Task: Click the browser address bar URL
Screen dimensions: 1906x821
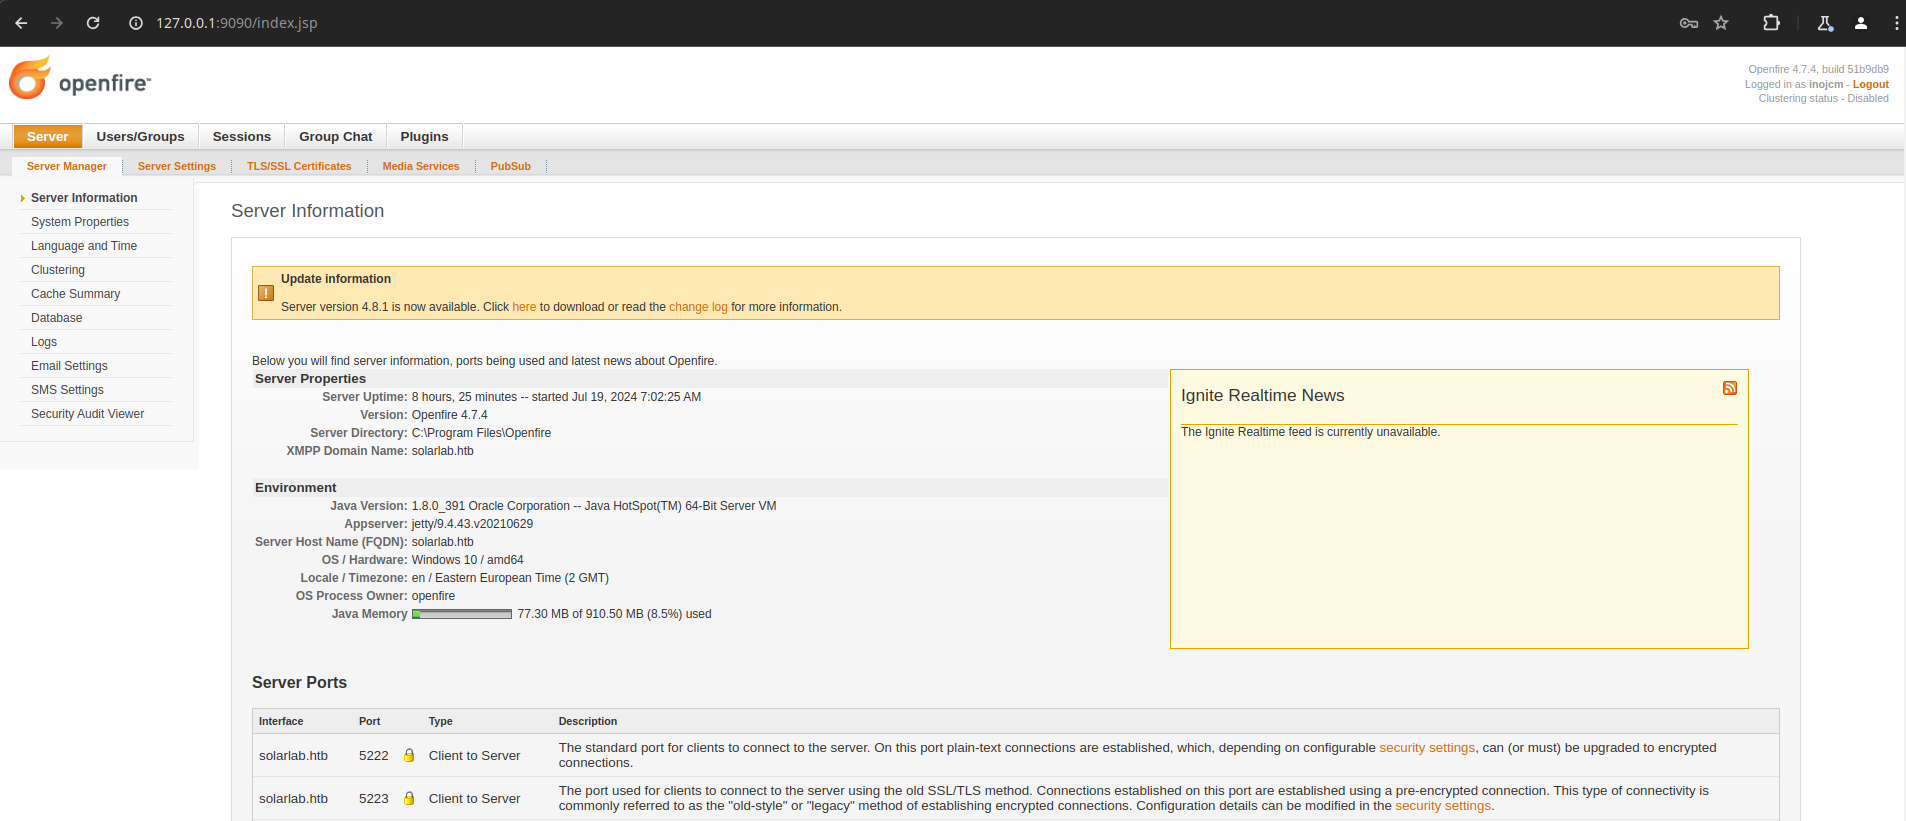Action: [236, 23]
